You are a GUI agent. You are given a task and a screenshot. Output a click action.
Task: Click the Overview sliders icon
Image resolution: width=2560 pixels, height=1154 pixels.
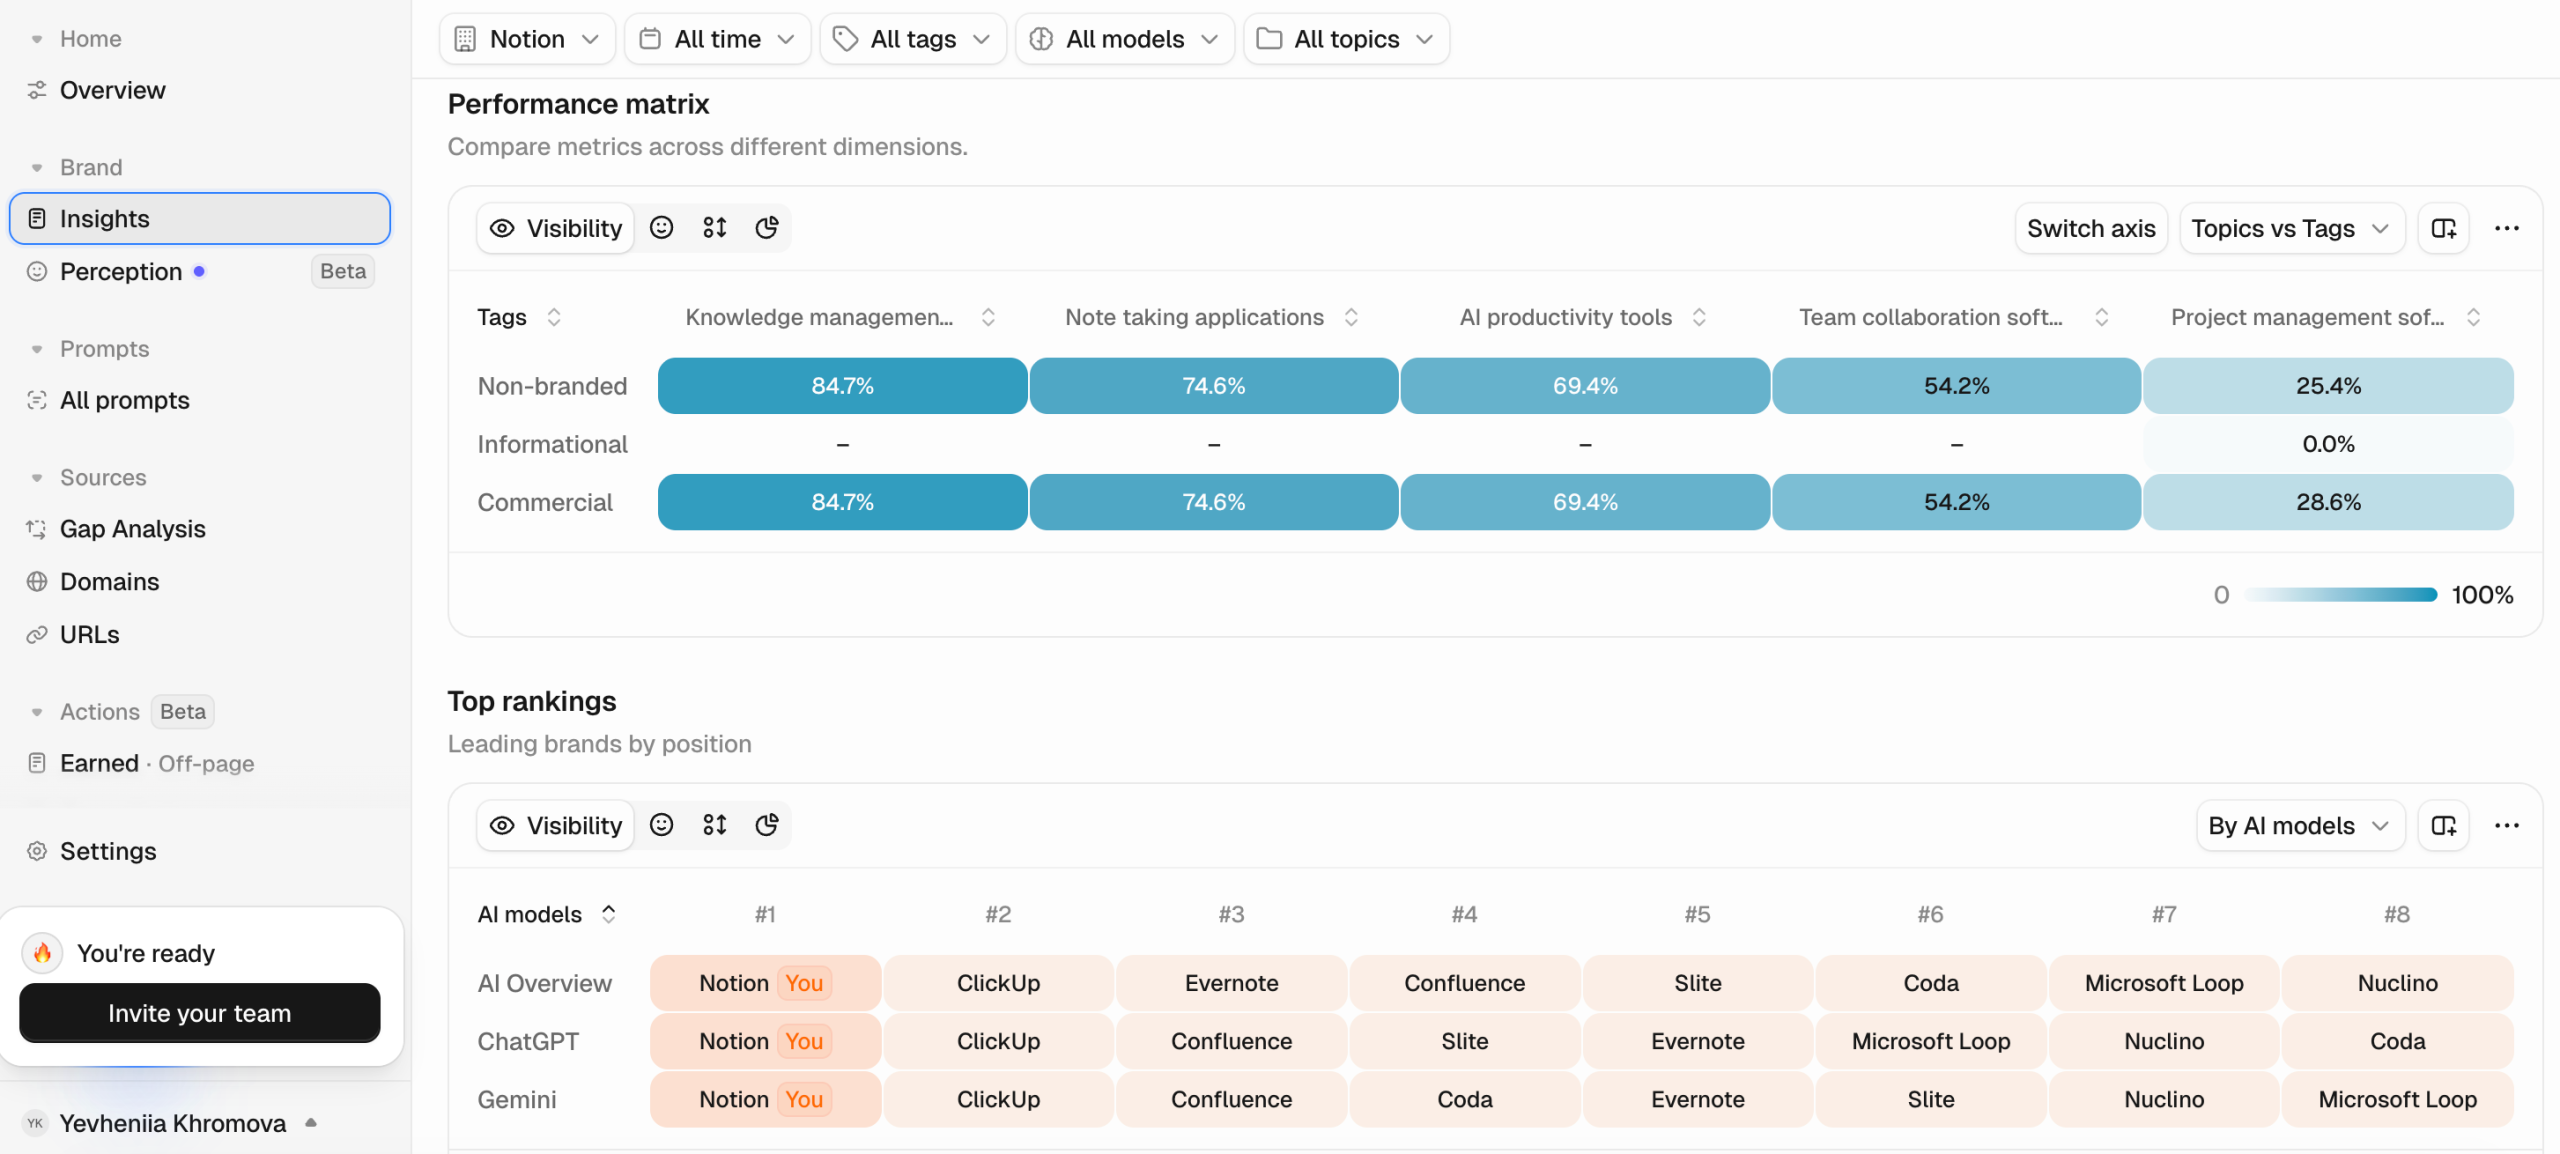click(x=37, y=90)
